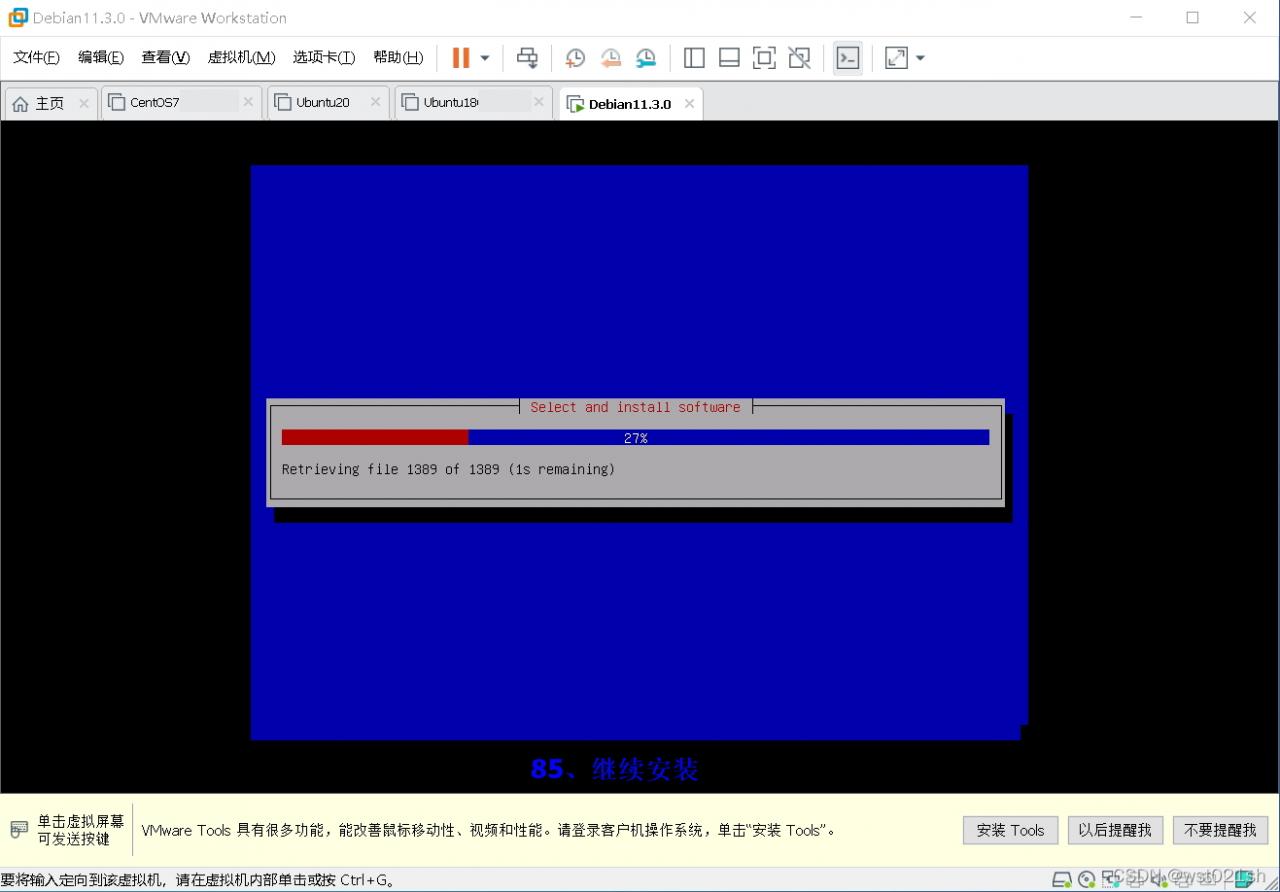The image size is (1280, 892).
Task: Enter full screen mode from the toolbar
Action: tap(764, 58)
